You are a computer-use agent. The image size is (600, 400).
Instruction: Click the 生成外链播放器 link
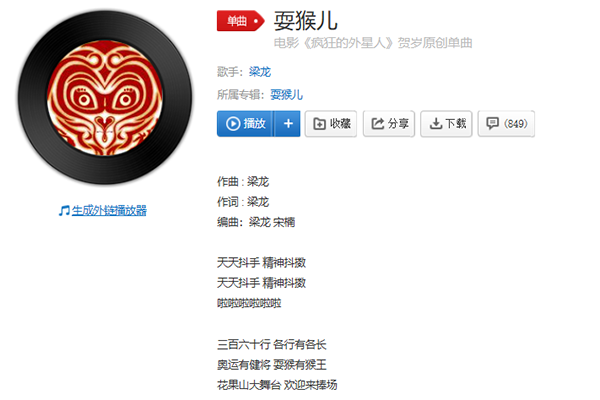[x=109, y=211]
